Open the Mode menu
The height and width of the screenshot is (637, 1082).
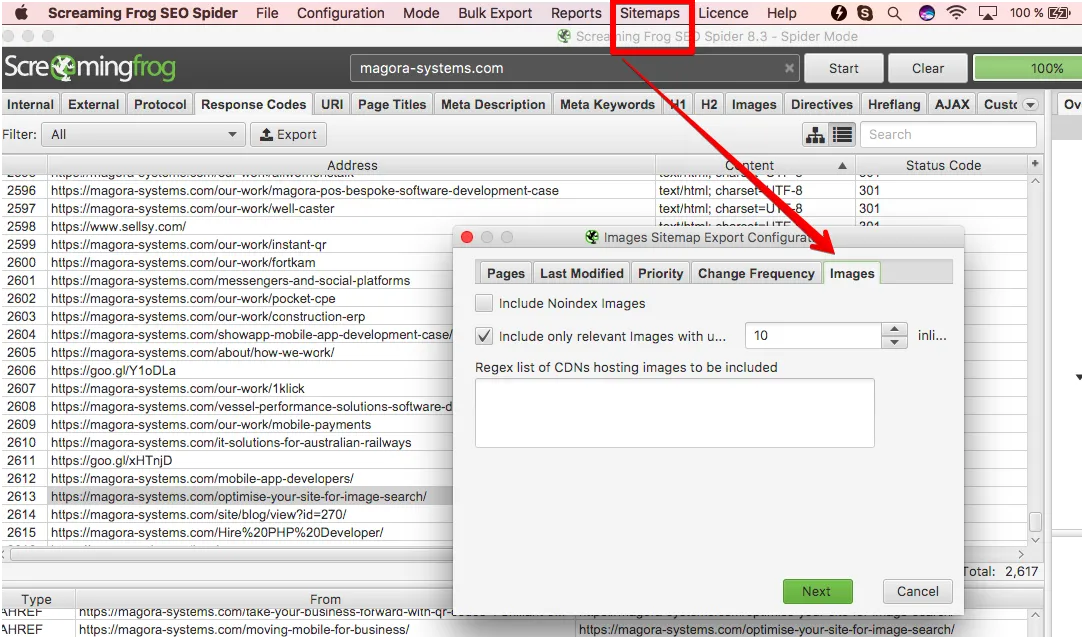(421, 13)
